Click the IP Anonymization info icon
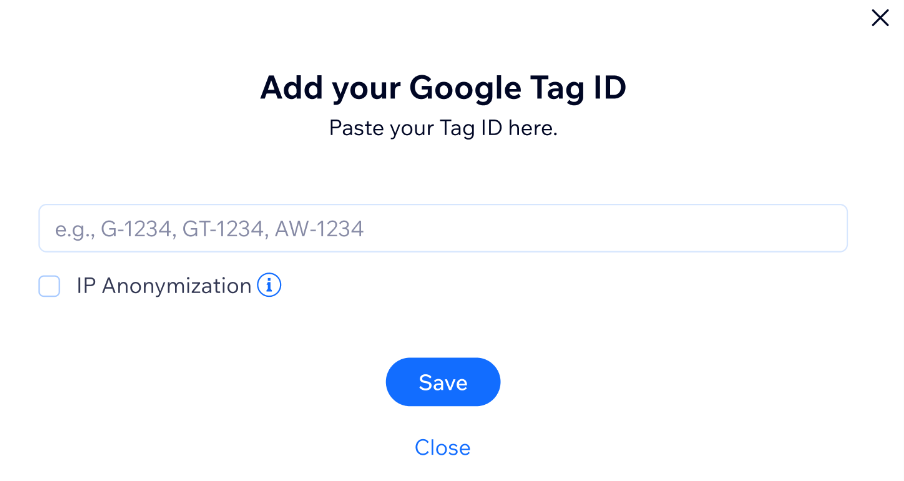This screenshot has height=481, width=904. click(269, 285)
